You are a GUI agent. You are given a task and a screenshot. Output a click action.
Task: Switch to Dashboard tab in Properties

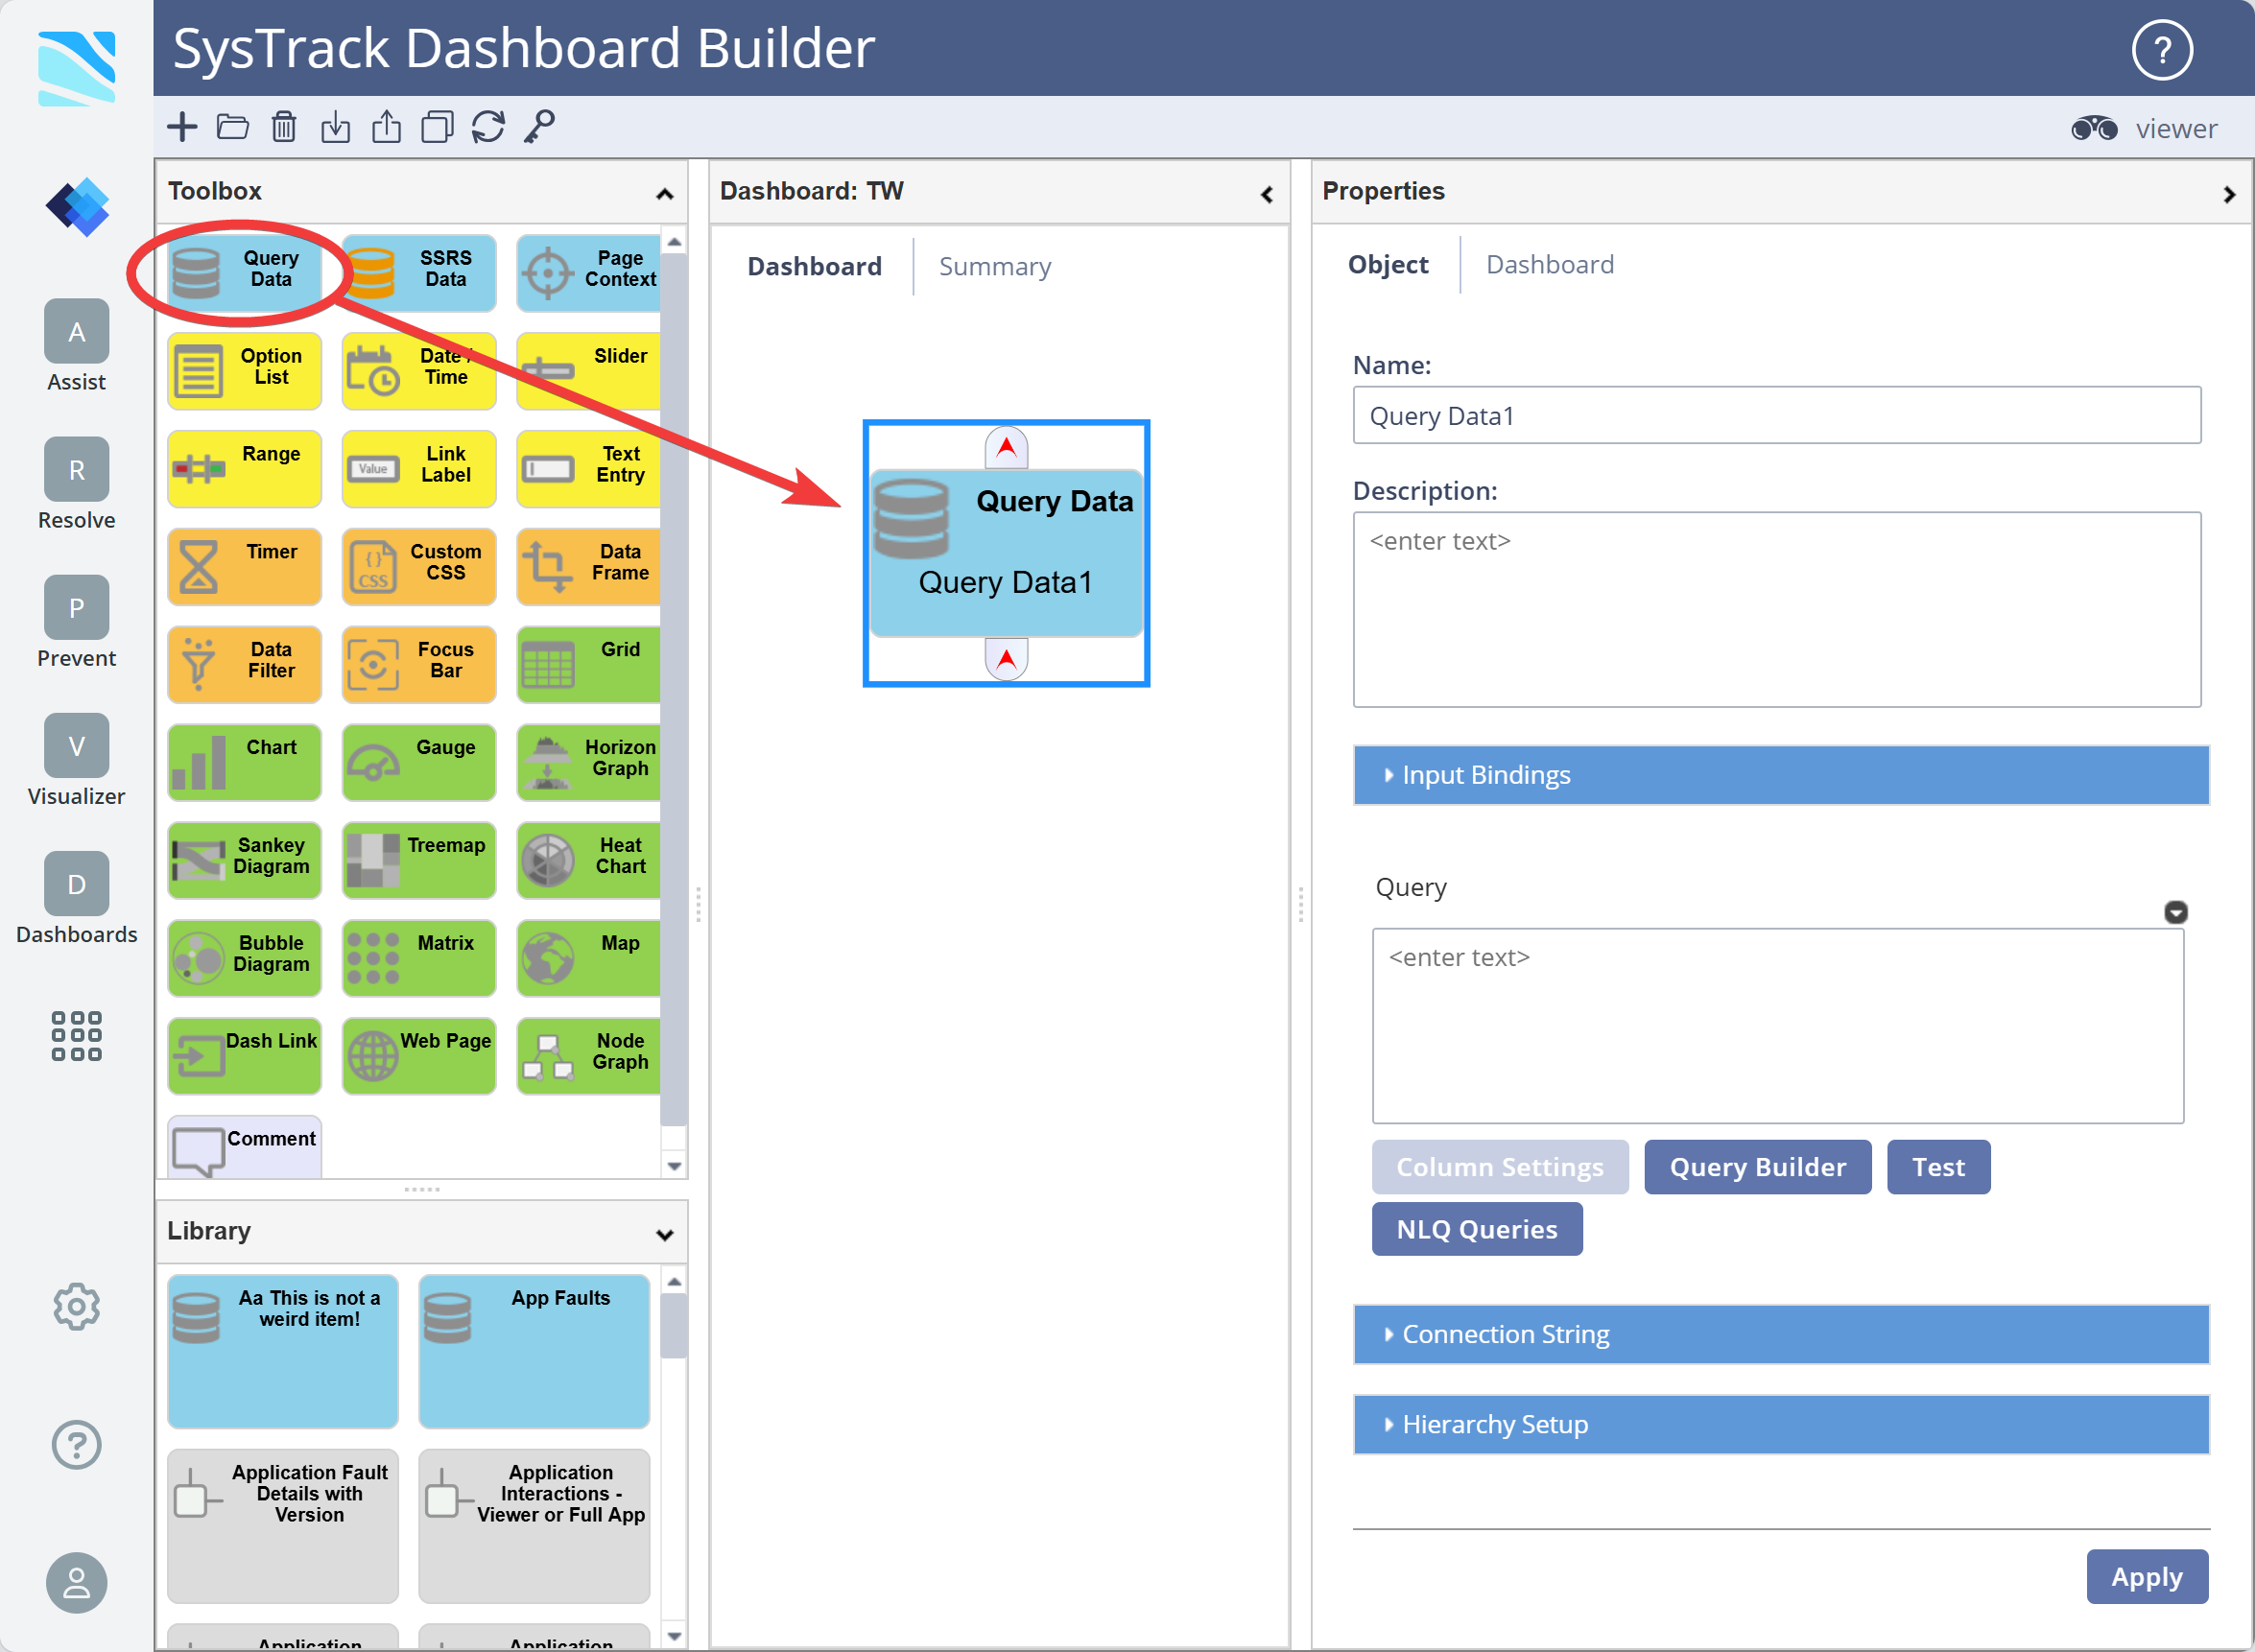[1549, 265]
